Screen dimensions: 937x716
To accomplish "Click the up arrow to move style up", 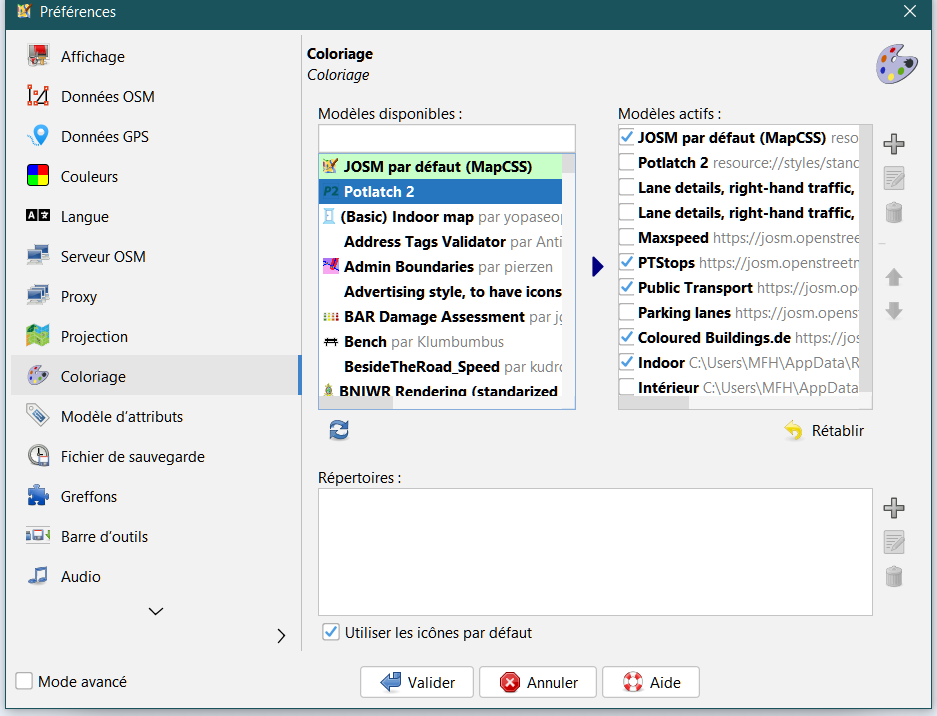I will coord(894,277).
